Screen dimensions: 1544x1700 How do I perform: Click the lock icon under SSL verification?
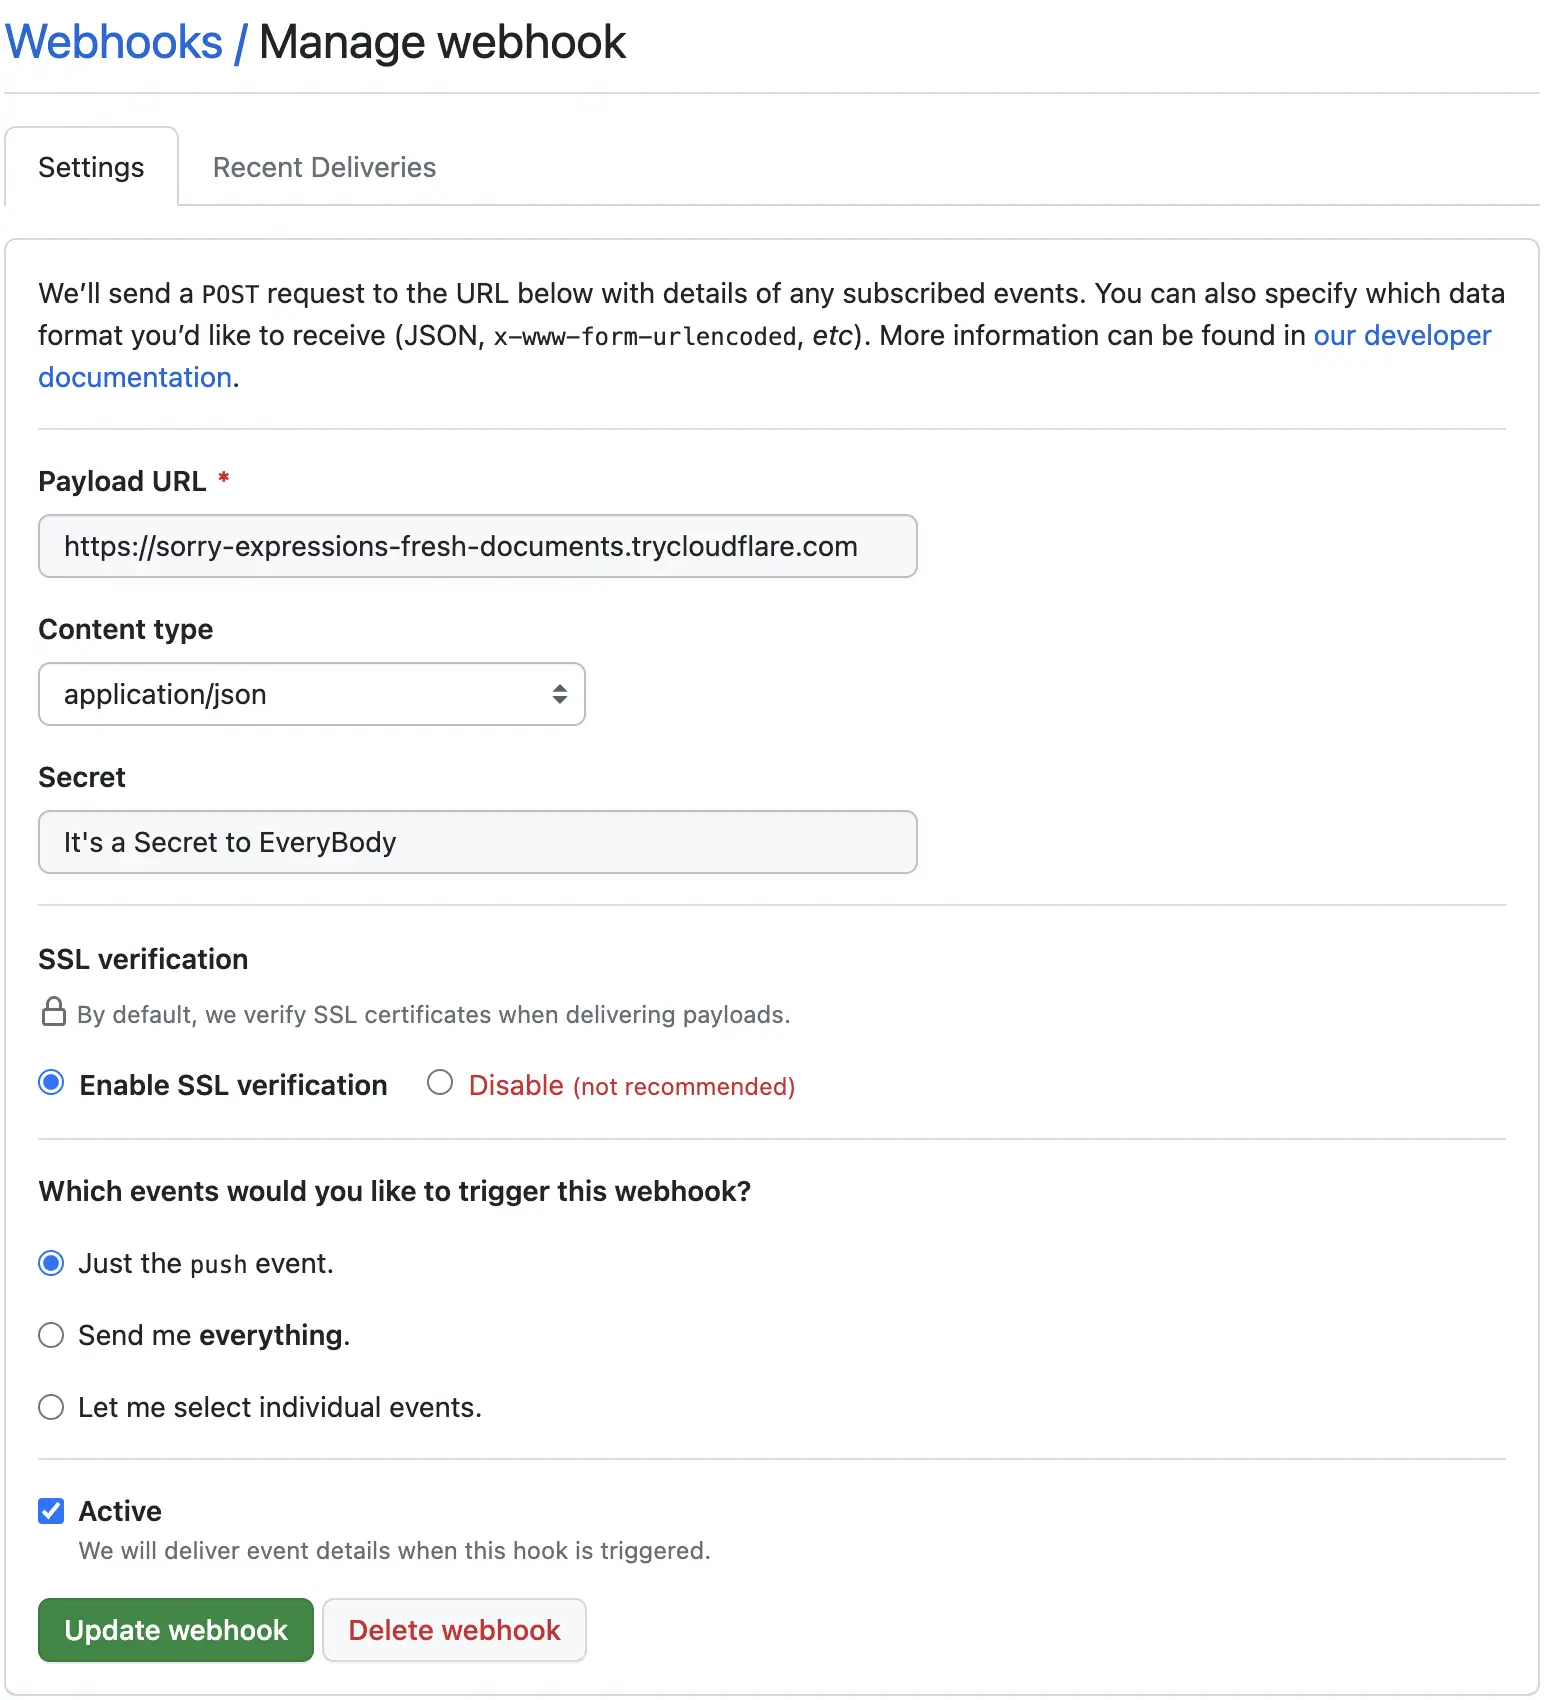click(54, 1012)
